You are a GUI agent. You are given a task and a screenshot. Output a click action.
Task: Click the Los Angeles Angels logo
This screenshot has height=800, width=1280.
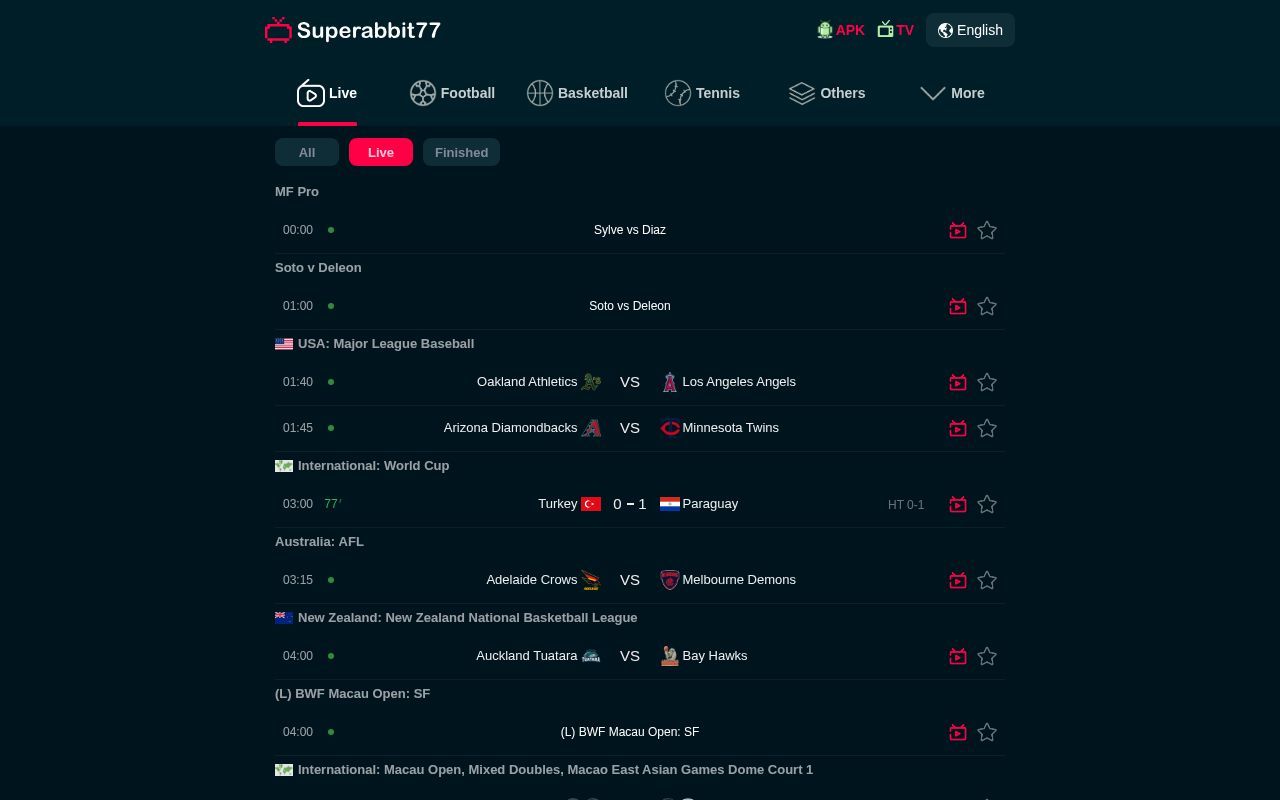pos(670,382)
